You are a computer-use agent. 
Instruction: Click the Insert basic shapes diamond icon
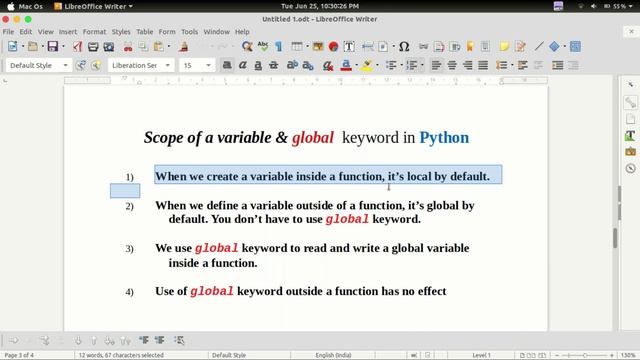[554, 47]
